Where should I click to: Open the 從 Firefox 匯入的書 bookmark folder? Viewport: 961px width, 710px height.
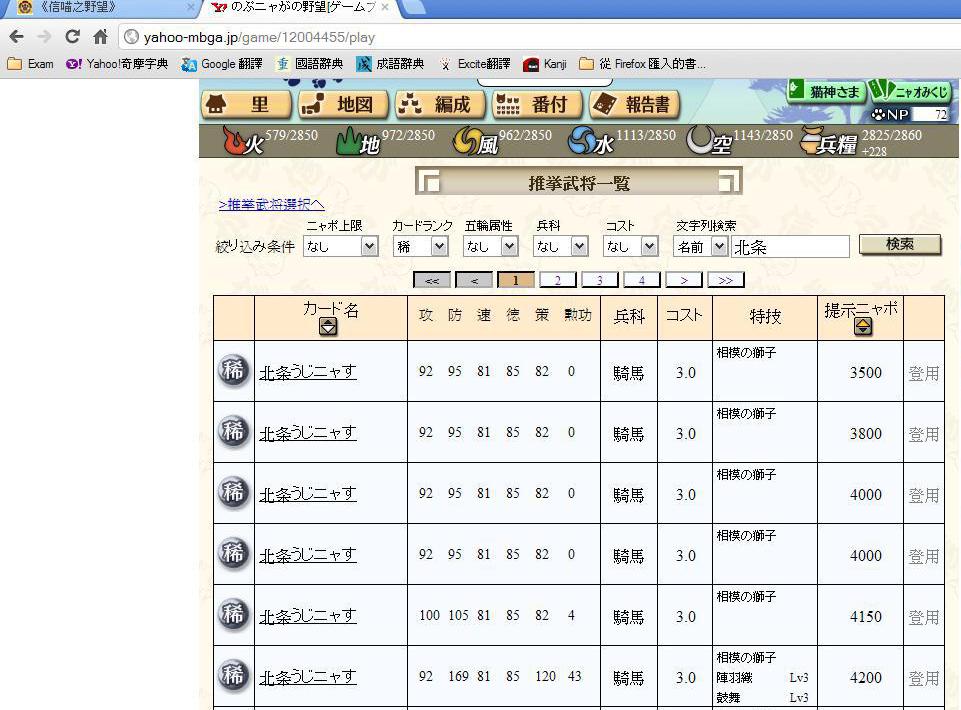(643, 64)
